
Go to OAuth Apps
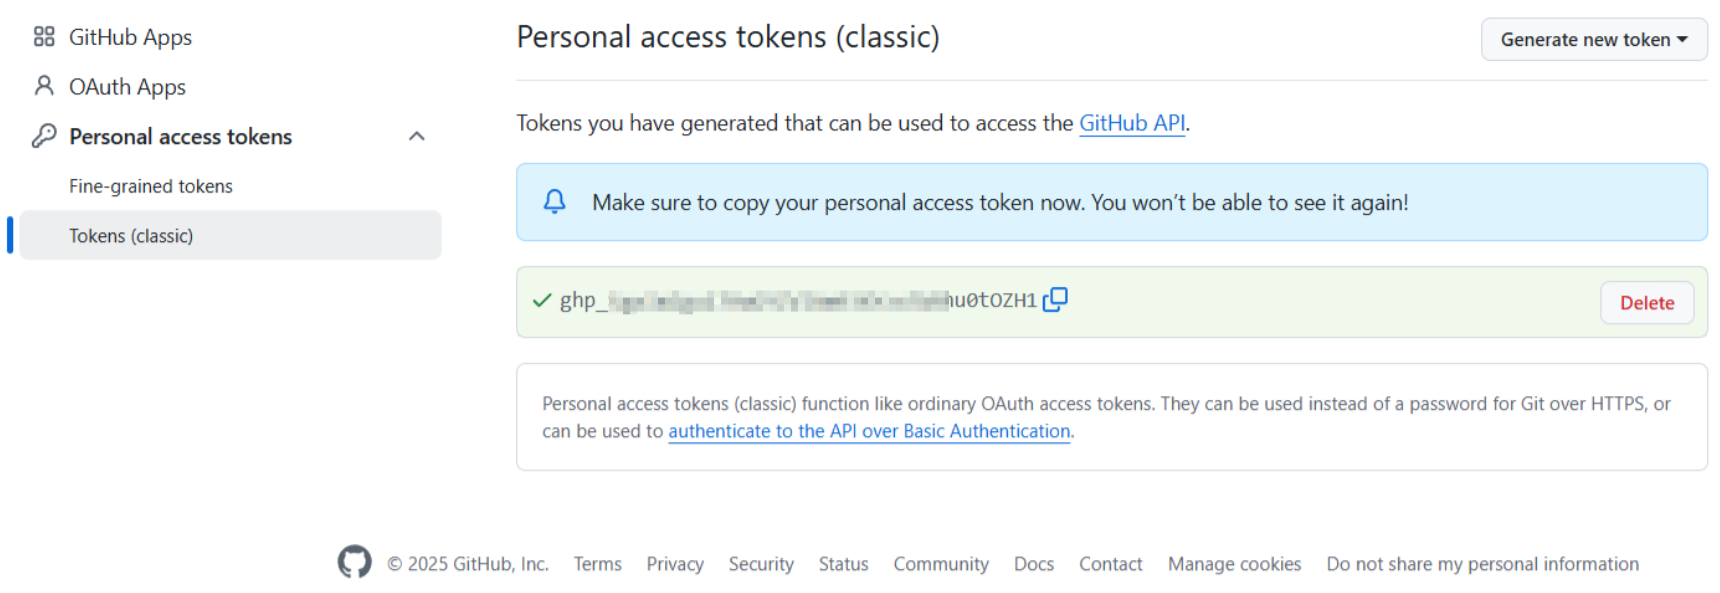pos(127,87)
